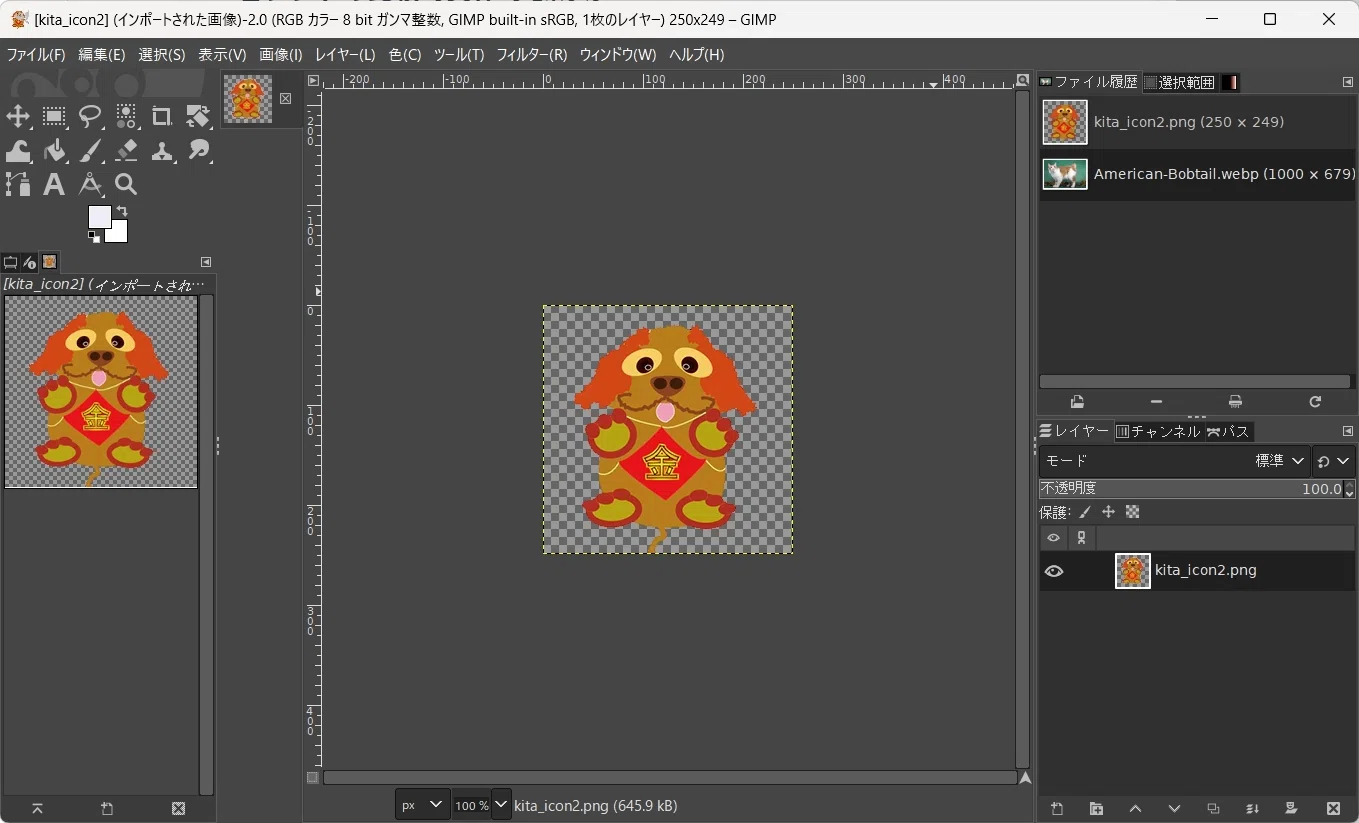Toggle lock alpha channel checkerboard icon
Screen dimensions: 1359x823
click(x=1132, y=512)
